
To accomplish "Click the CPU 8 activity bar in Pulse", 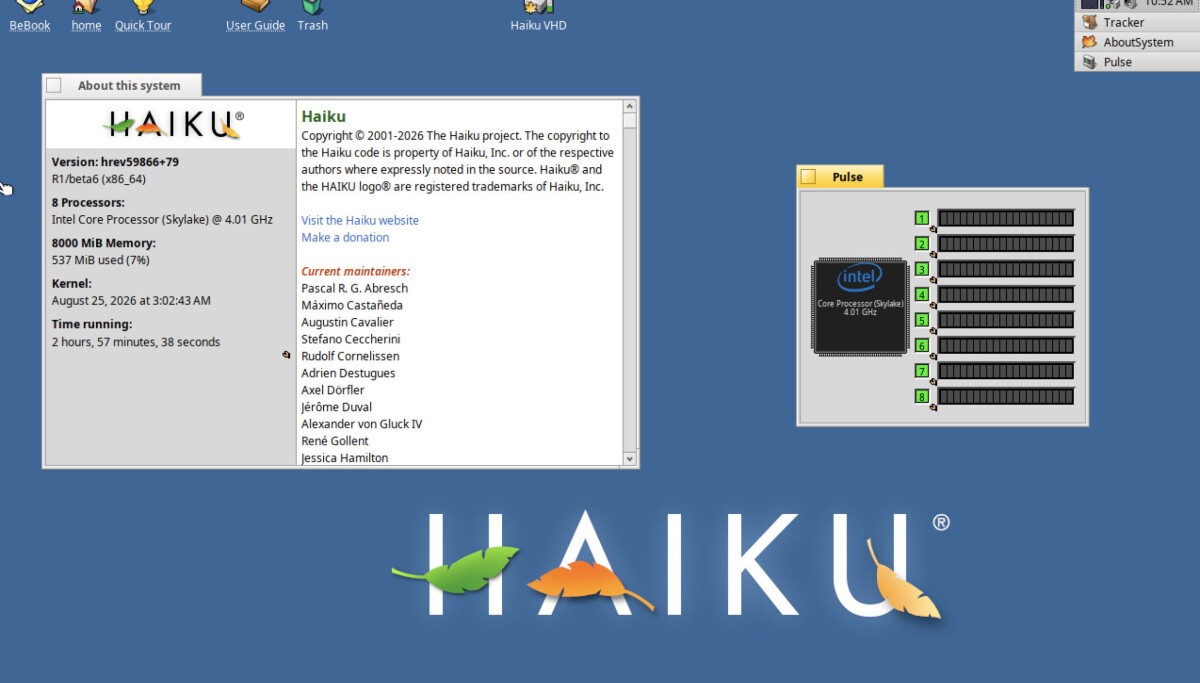I will (1005, 396).
